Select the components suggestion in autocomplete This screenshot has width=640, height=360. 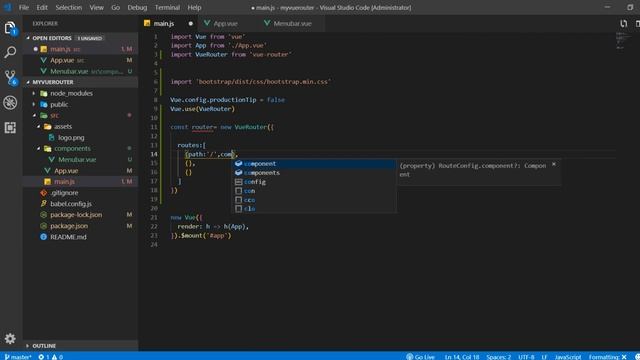click(314, 173)
